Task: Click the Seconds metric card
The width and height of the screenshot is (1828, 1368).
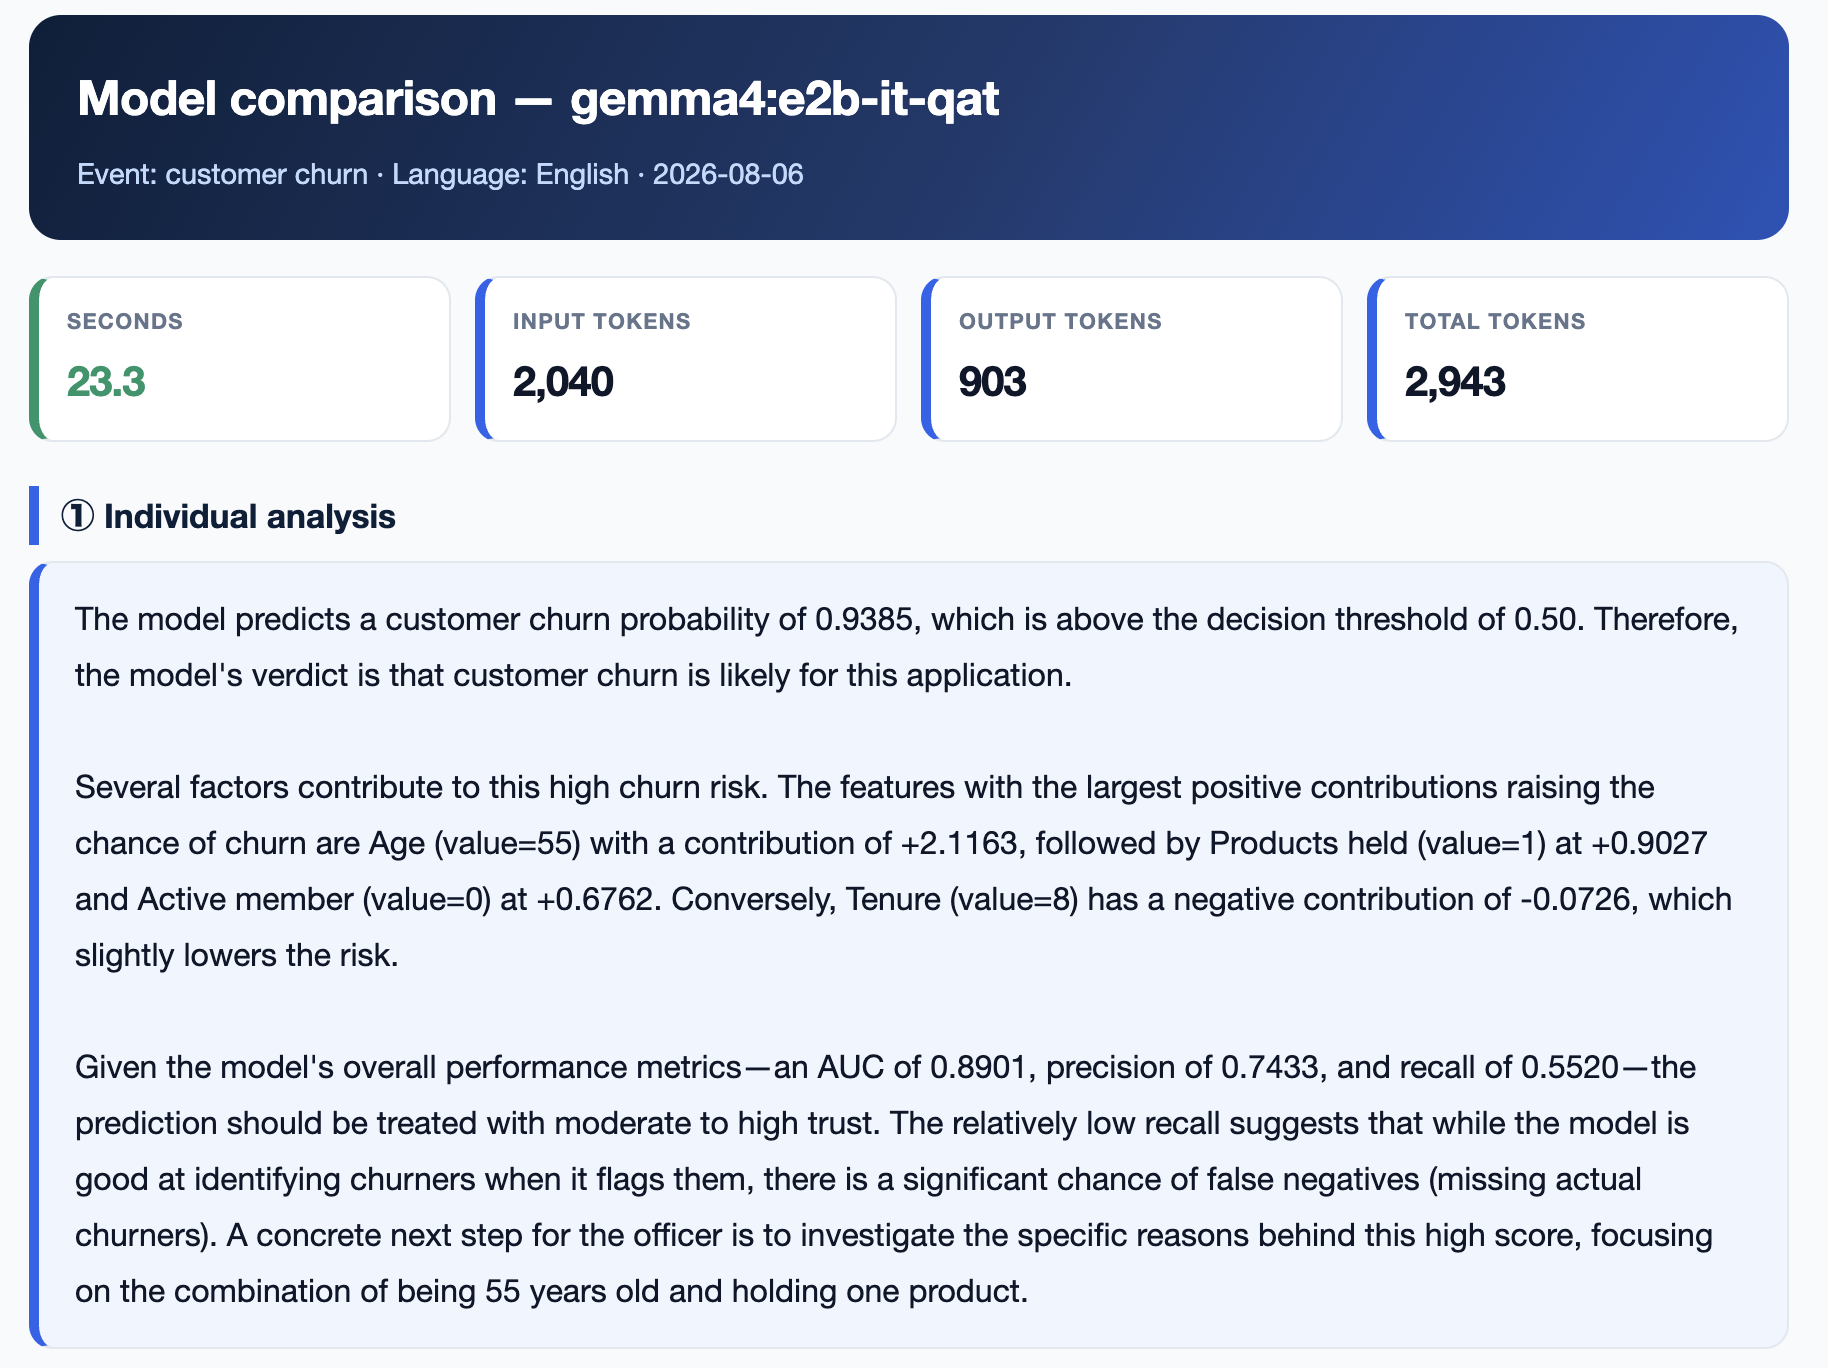Action: click(240, 359)
